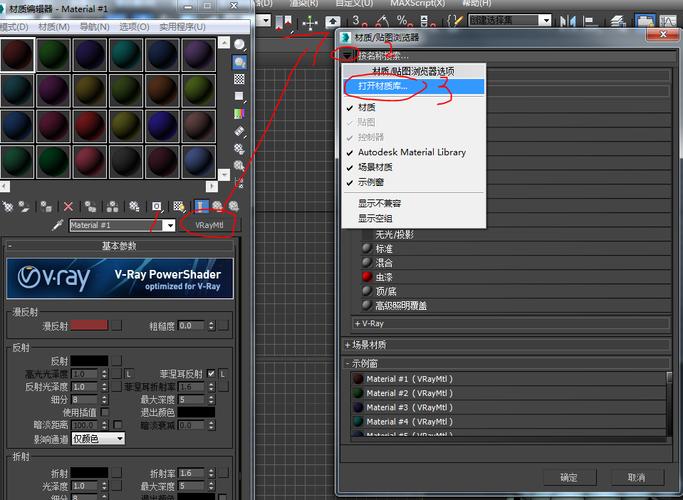Open the 材质(M) menu in Material Editor
The width and height of the screenshot is (683, 500).
54,27
